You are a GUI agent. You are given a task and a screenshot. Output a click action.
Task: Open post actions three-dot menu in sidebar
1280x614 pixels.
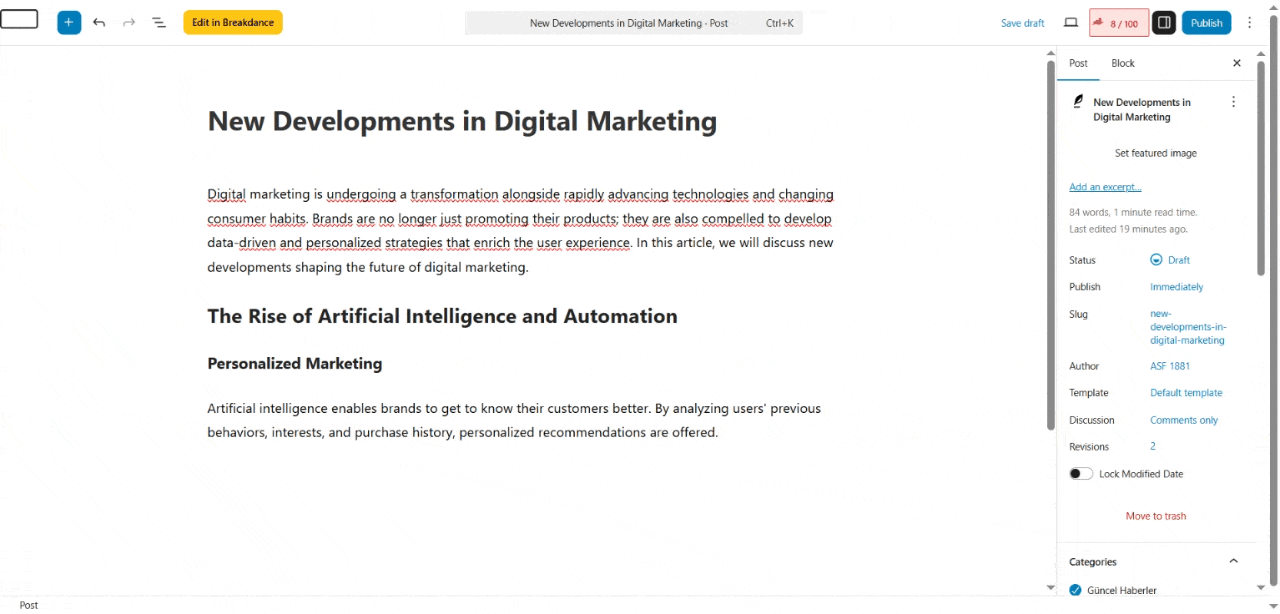[1233, 102]
